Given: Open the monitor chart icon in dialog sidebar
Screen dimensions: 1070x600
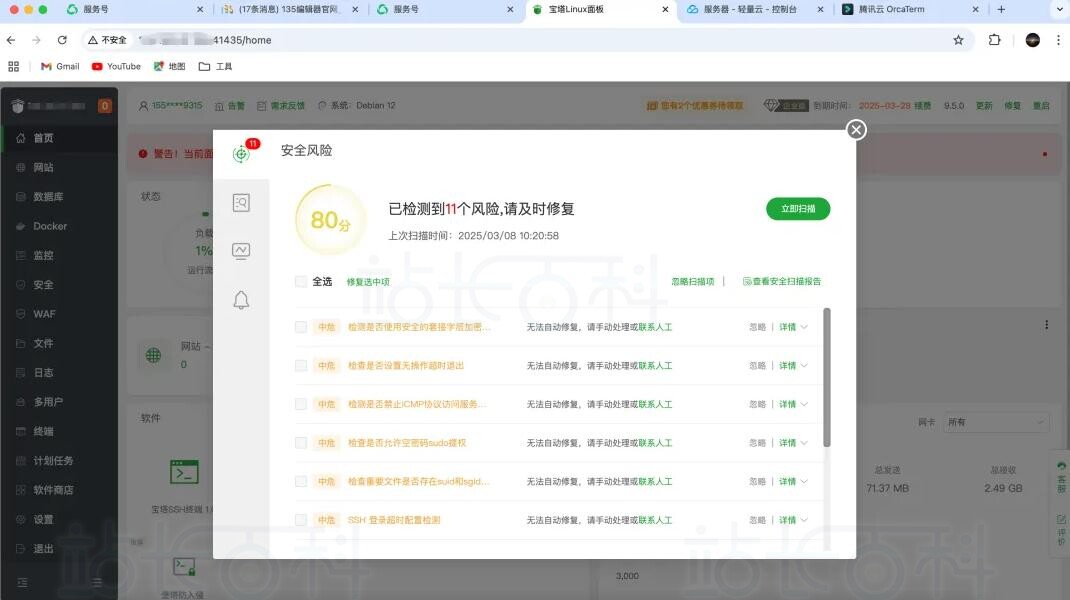Looking at the screenshot, I should tap(241, 251).
